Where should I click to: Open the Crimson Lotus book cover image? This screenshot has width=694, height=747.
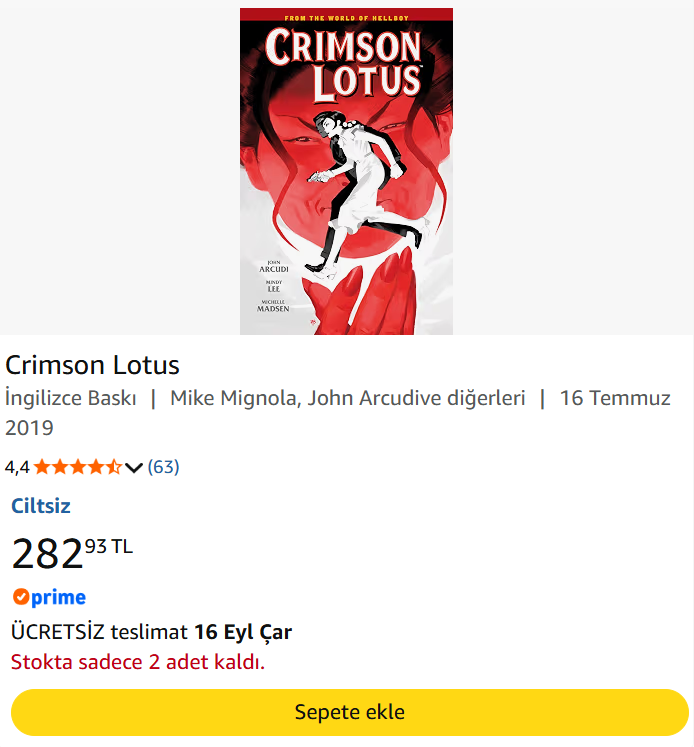tap(346, 171)
